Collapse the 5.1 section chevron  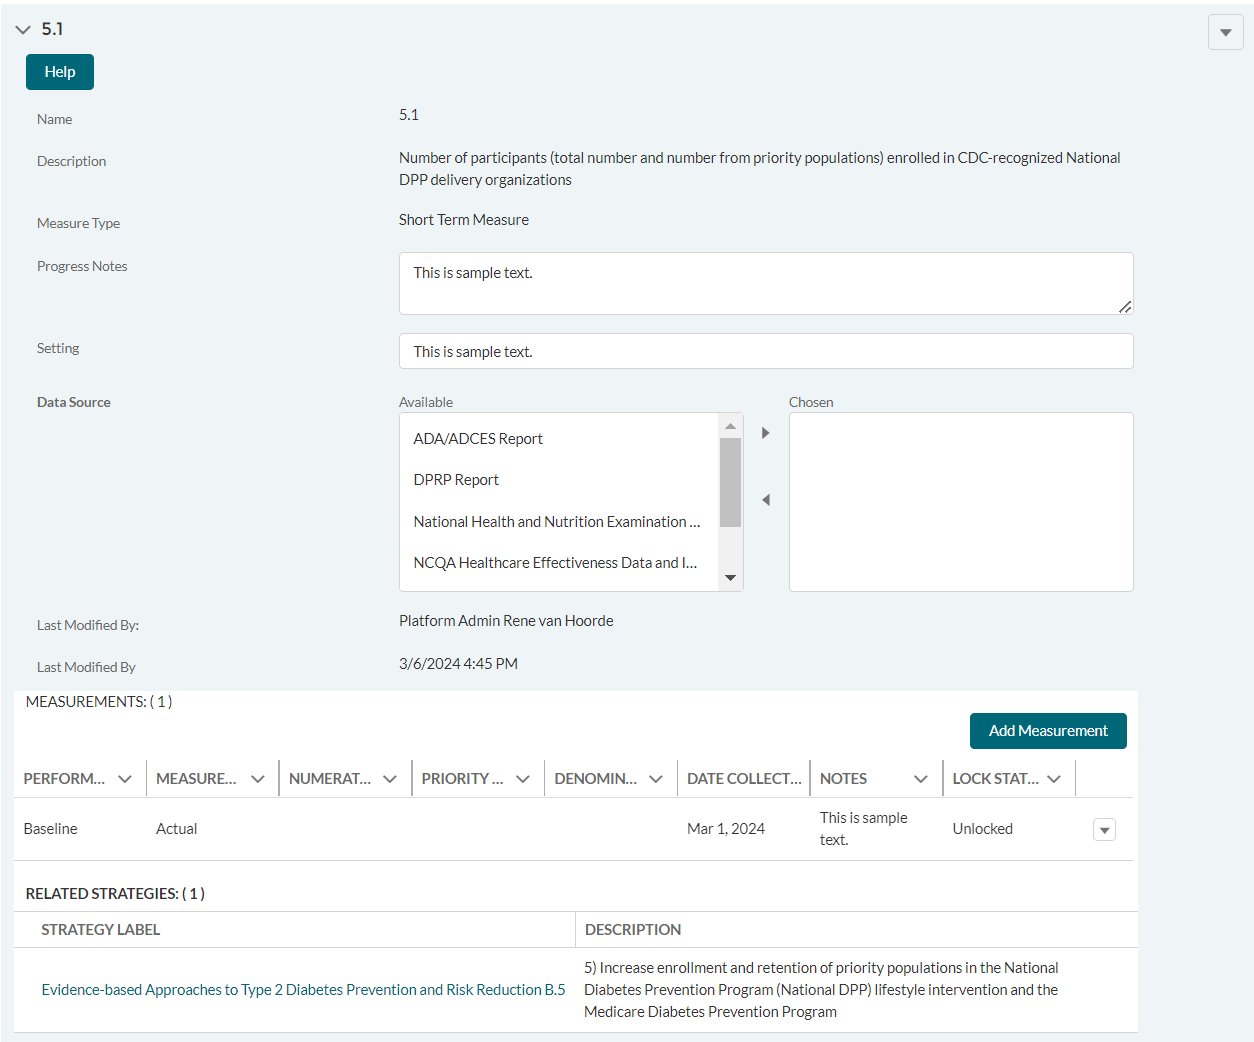(23, 30)
